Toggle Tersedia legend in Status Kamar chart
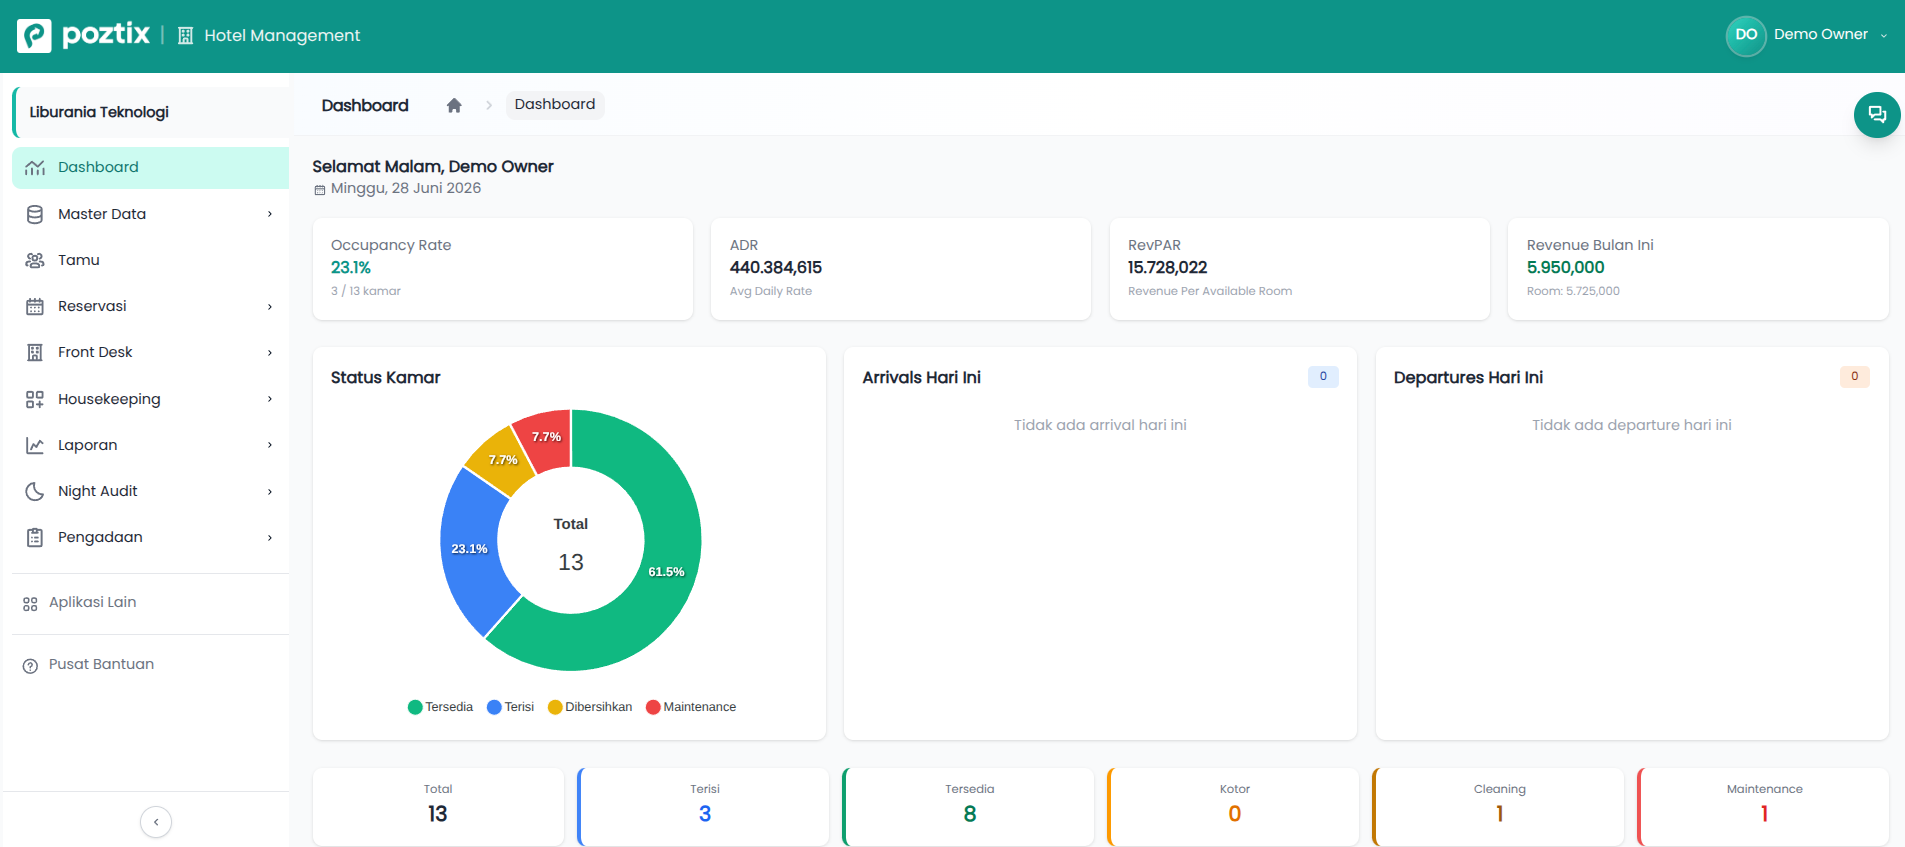 pos(440,707)
